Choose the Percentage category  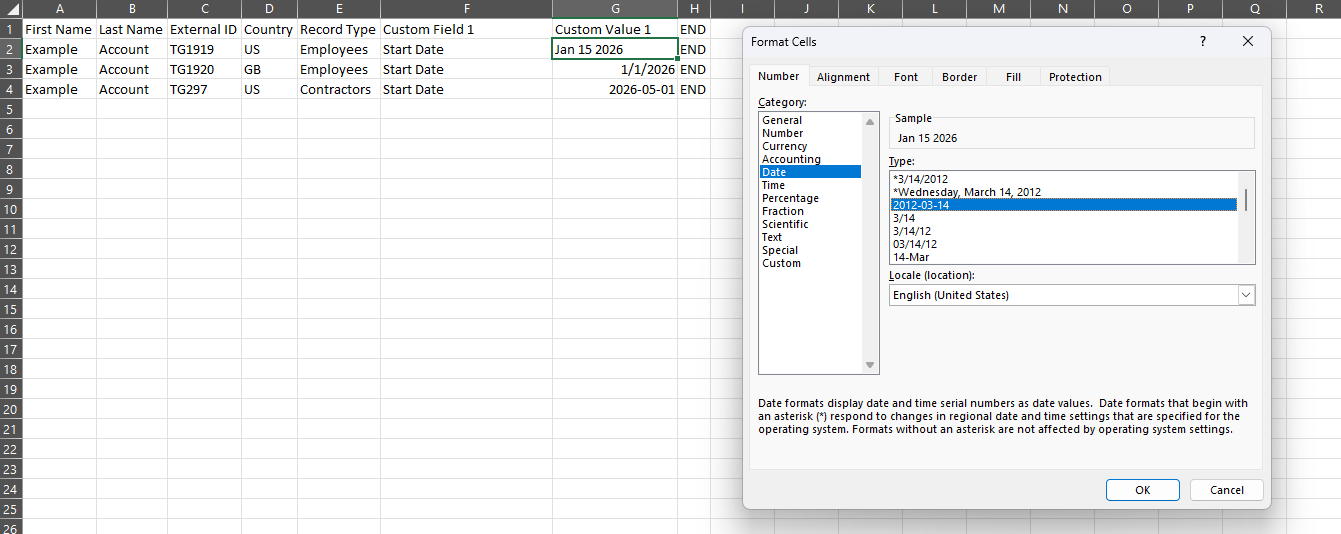point(810,198)
